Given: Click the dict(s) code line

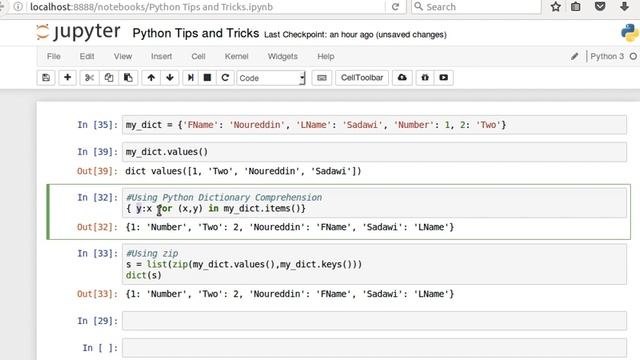Looking at the screenshot, I should click(x=144, y=276).
